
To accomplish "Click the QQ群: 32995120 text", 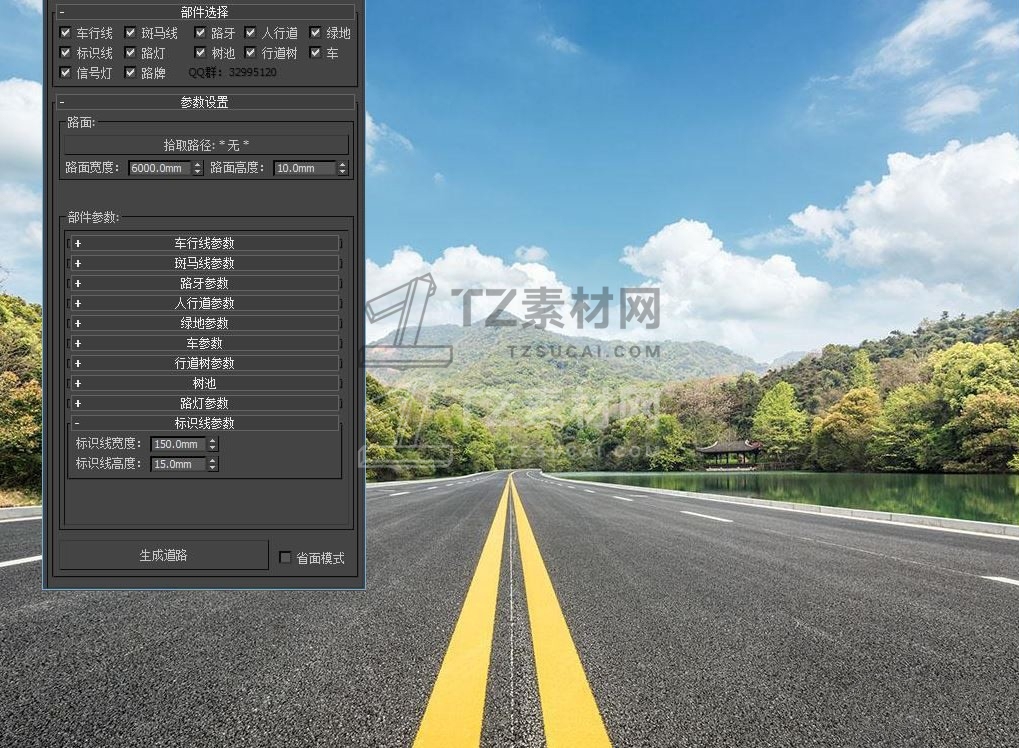I will (233, 72).
